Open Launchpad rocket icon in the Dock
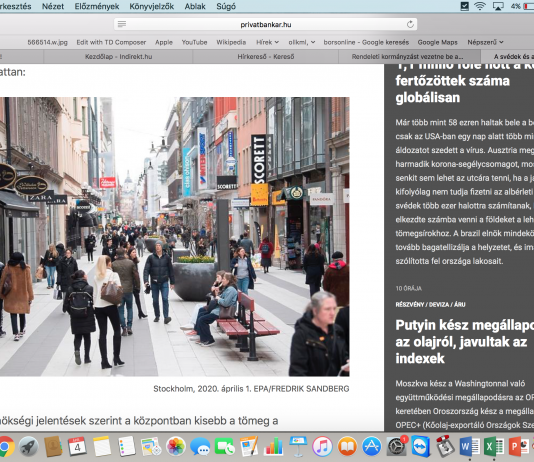 coord(29,446)
